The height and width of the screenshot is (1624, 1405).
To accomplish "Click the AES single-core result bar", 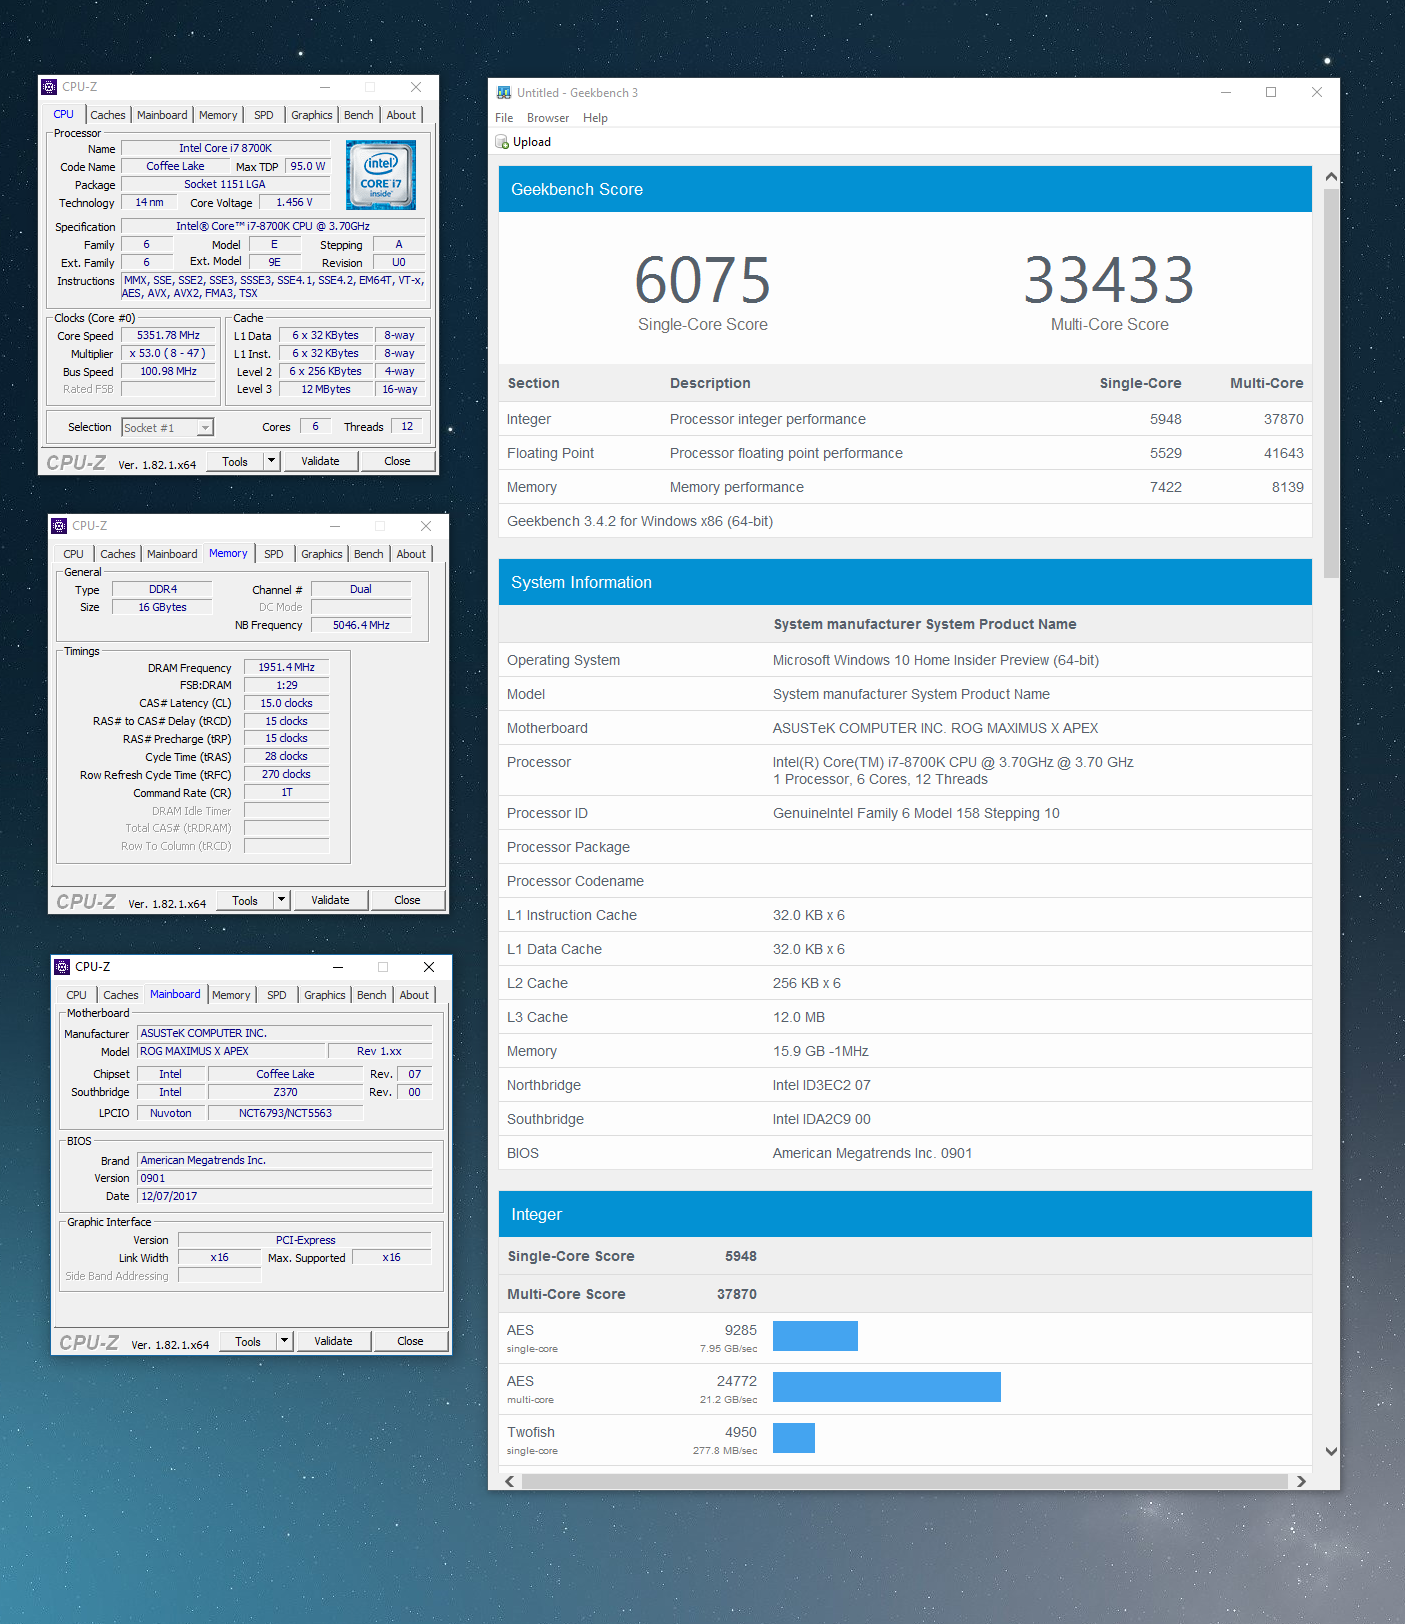I will 815,1336.
